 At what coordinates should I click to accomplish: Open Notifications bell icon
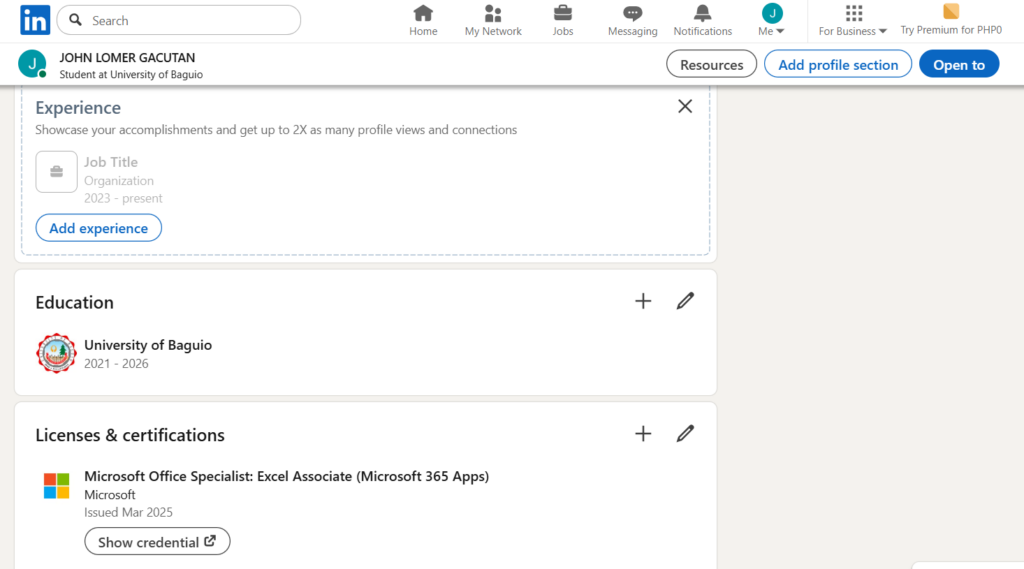pyautogui.click(x=703, y=14)
